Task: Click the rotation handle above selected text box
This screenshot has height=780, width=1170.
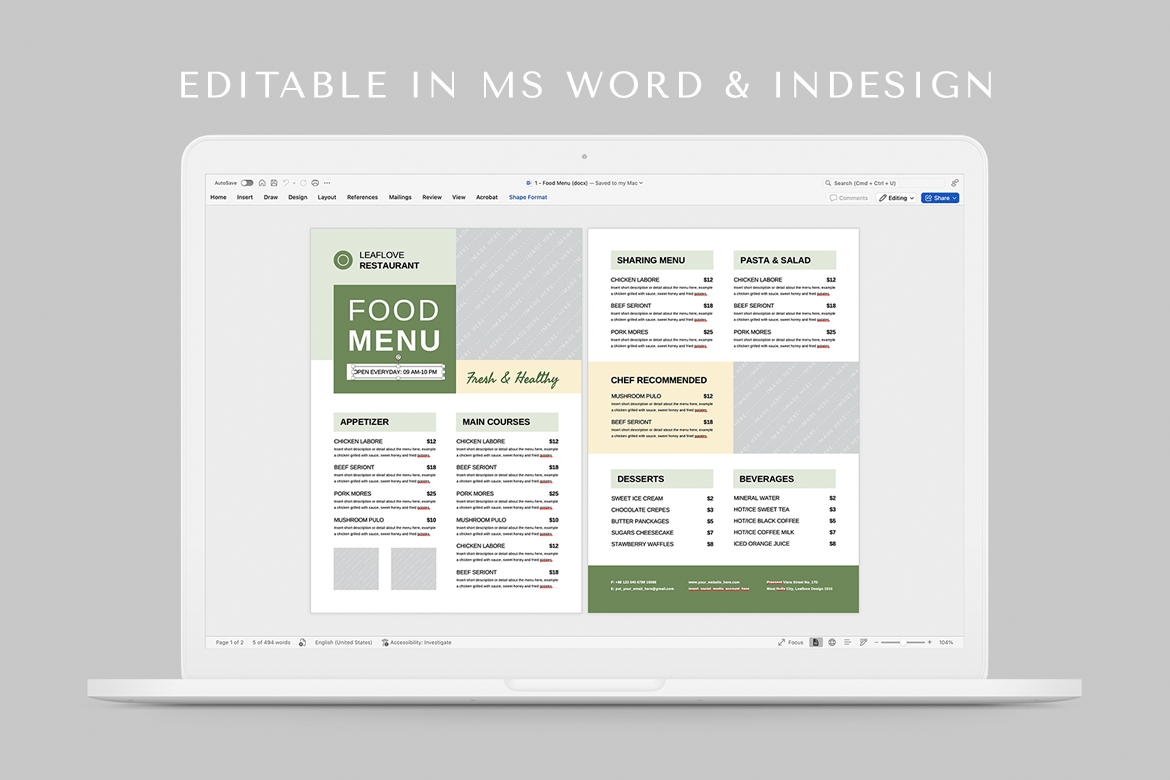Action: [398, 358]
